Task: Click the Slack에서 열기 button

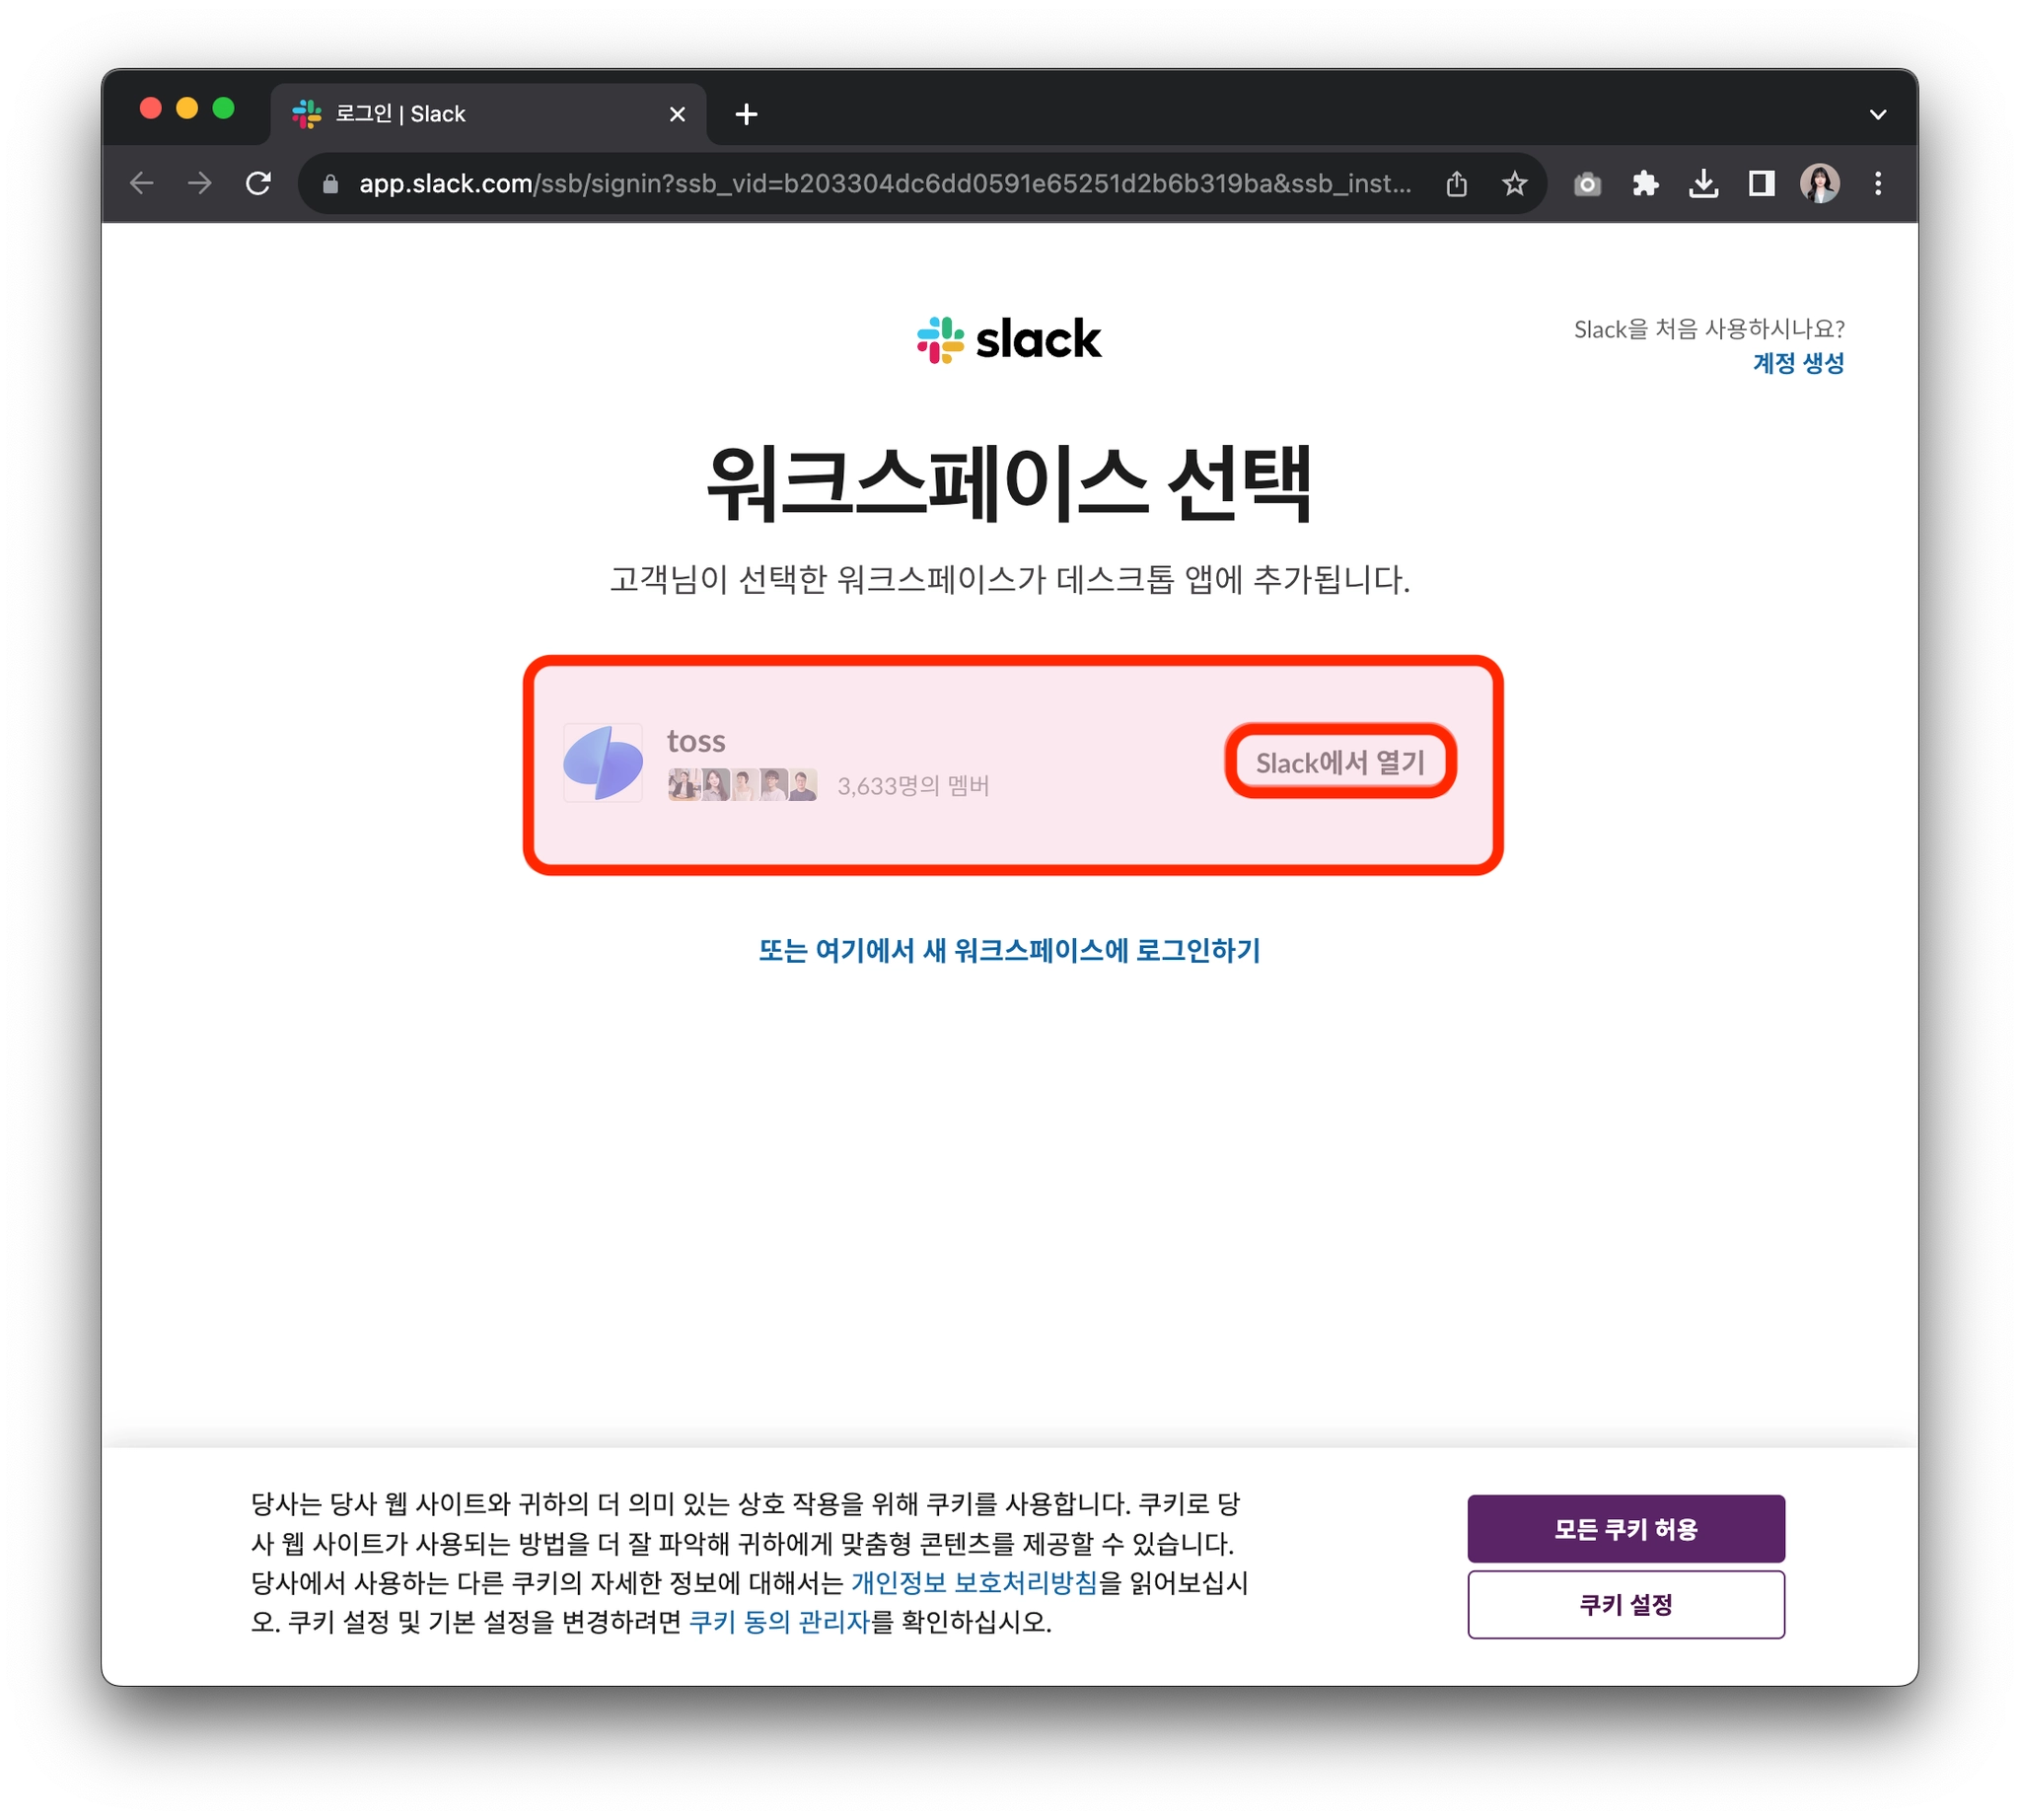Action: point(1339,762)
